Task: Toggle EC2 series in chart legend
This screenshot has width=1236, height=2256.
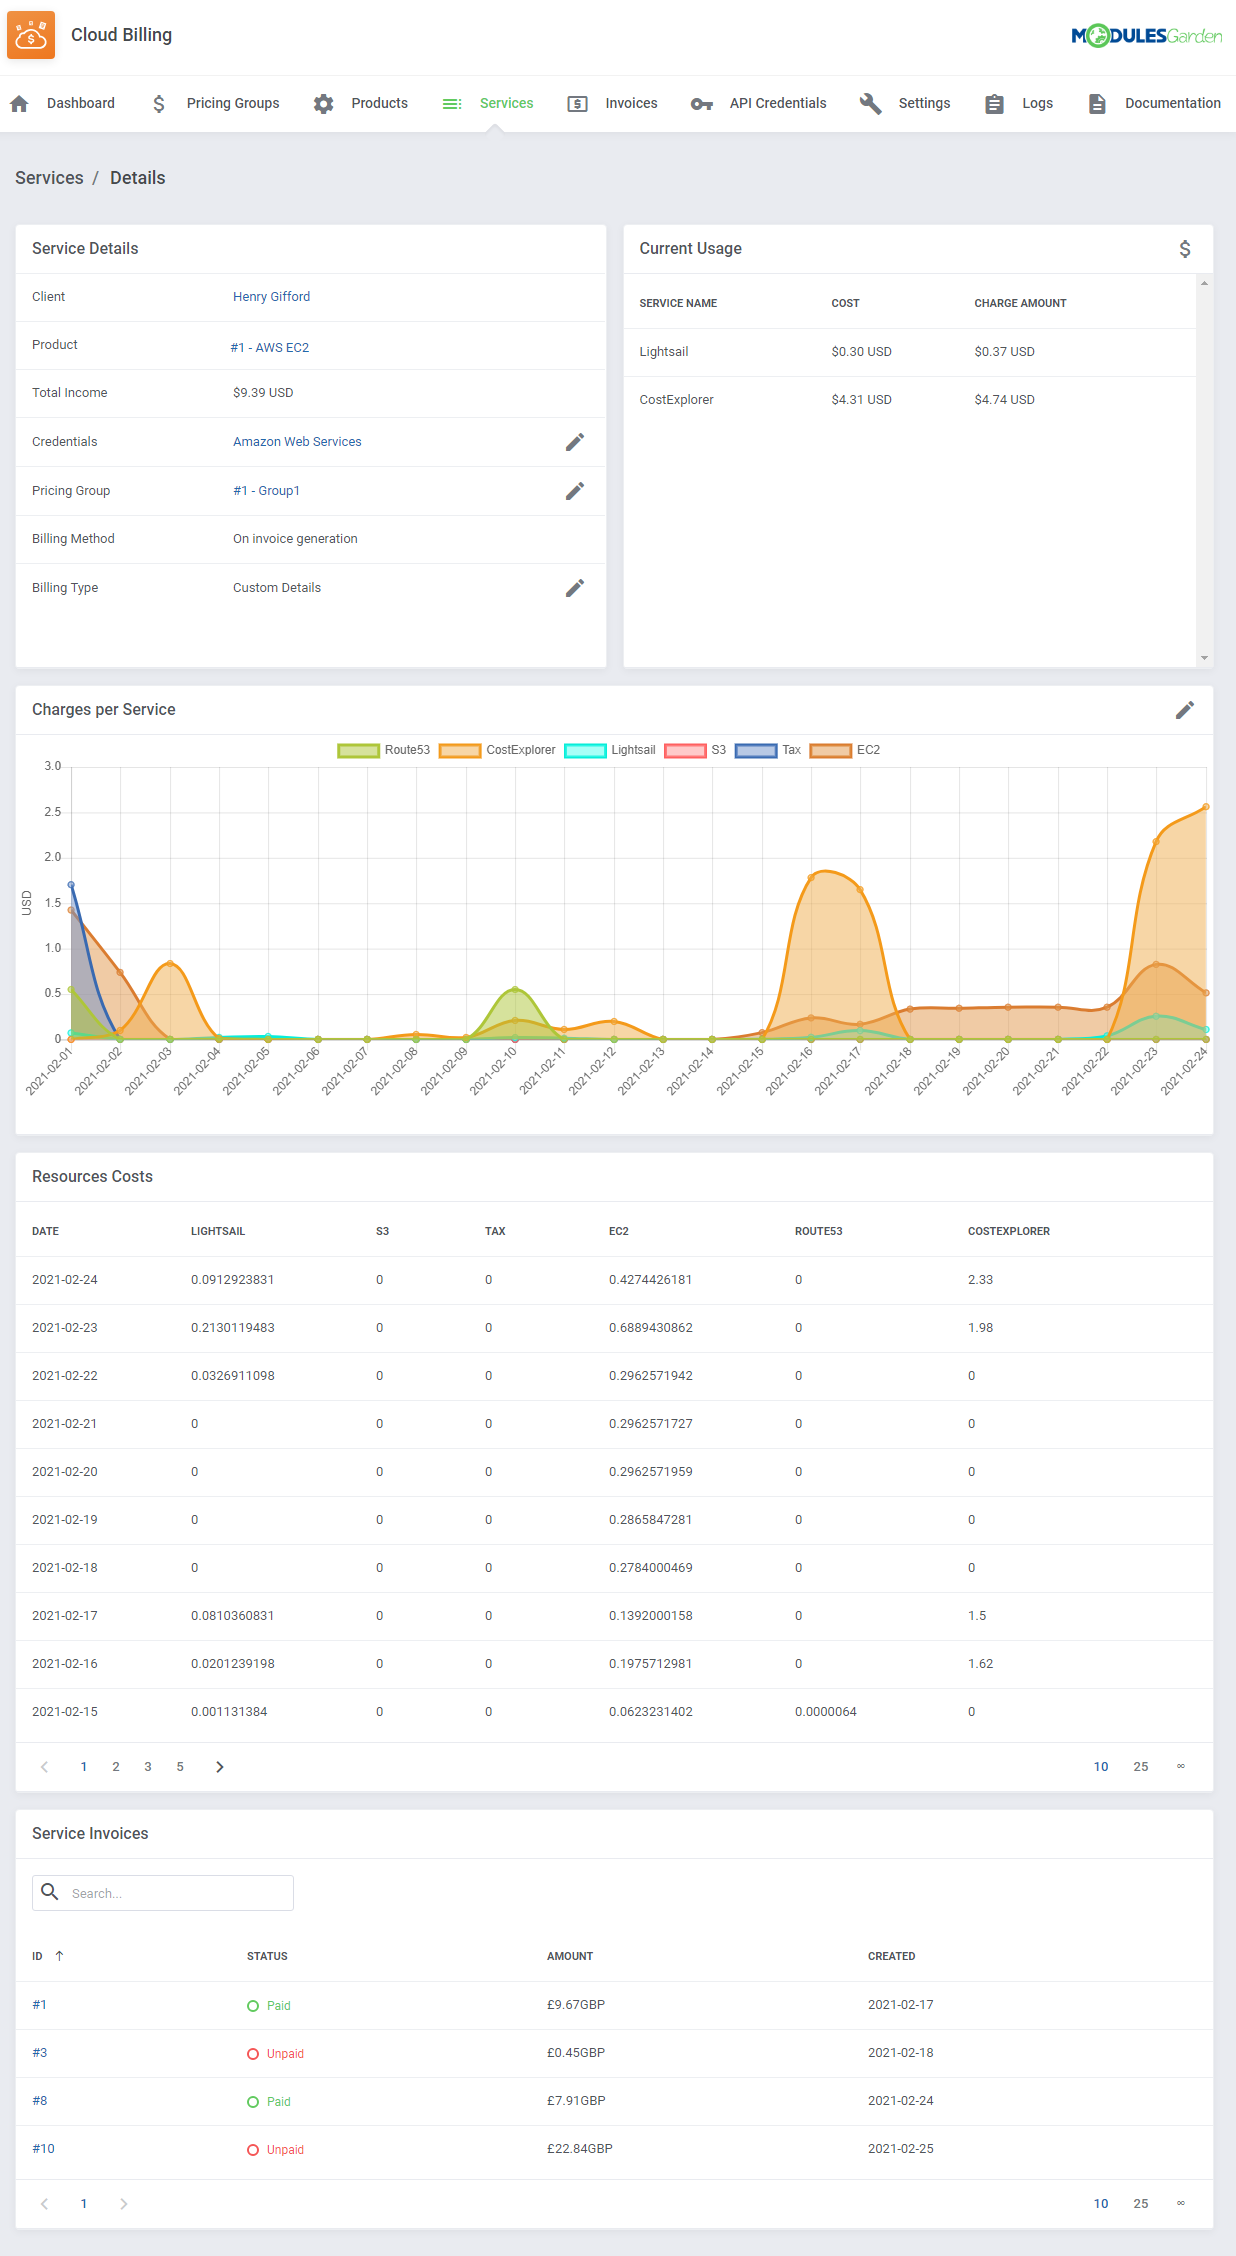Action: tap(845, 750)
